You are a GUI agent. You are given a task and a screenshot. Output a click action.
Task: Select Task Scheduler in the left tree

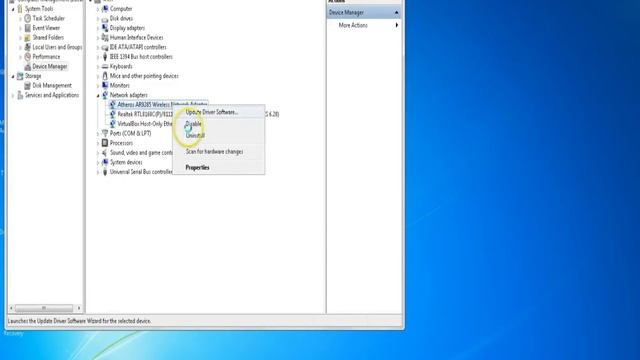(x=49, y=18)
